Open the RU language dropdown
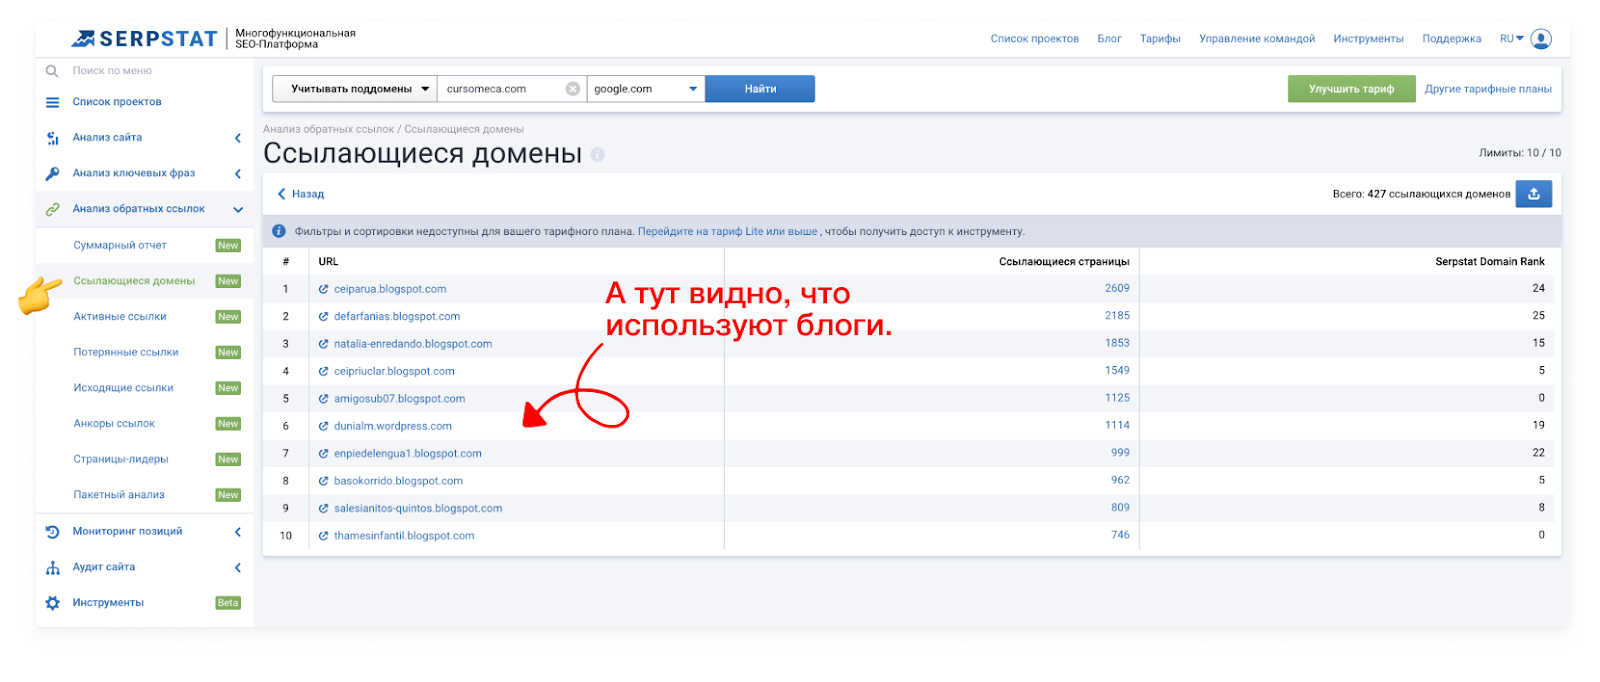The width and height of the screenshot is (1600, 682). [x=1511, y=39]
